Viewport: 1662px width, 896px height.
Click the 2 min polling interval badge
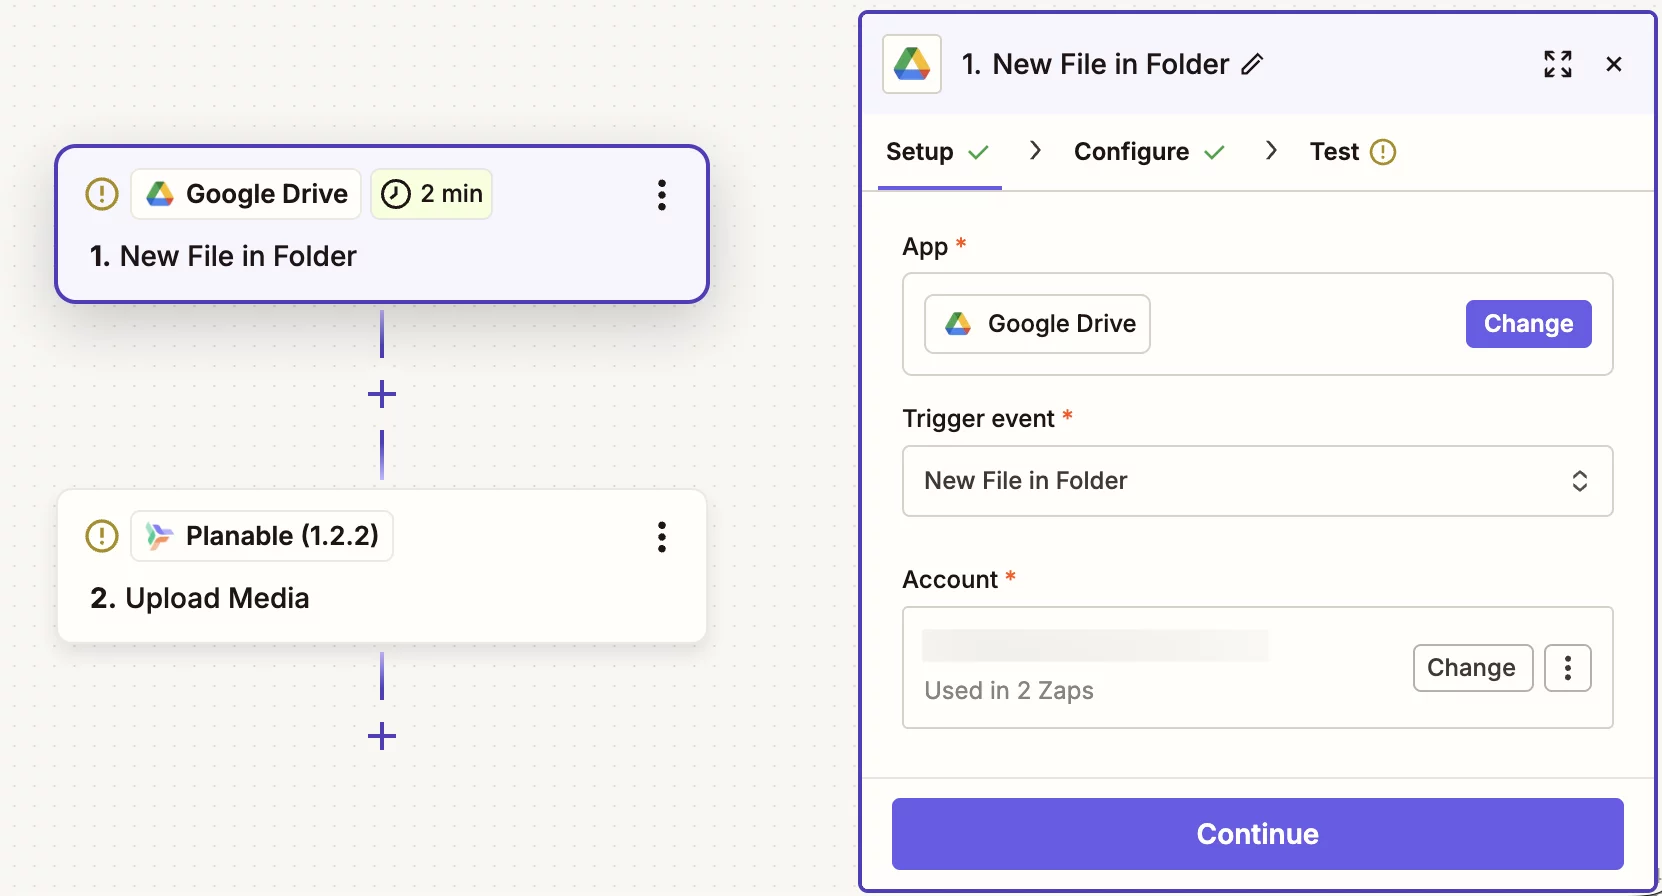click(x=432, y=194)
